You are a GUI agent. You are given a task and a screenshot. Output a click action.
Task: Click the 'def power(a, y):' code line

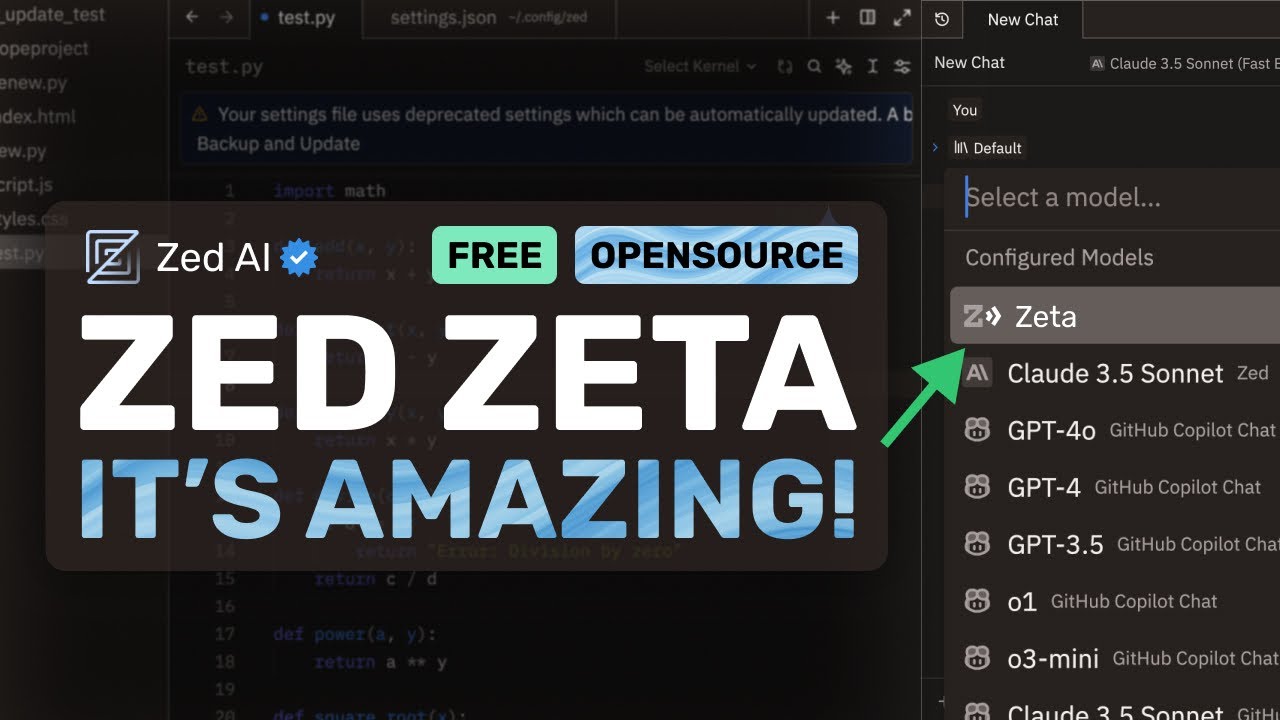point(355,634)
